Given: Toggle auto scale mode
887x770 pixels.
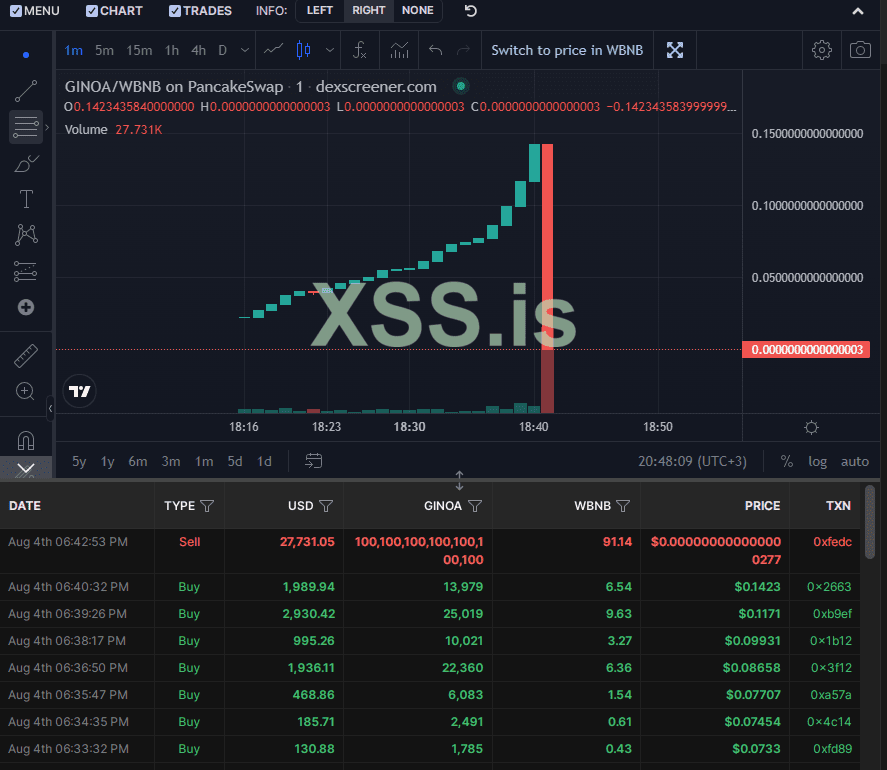Looking at the screenshot, I should click(854, 461).
